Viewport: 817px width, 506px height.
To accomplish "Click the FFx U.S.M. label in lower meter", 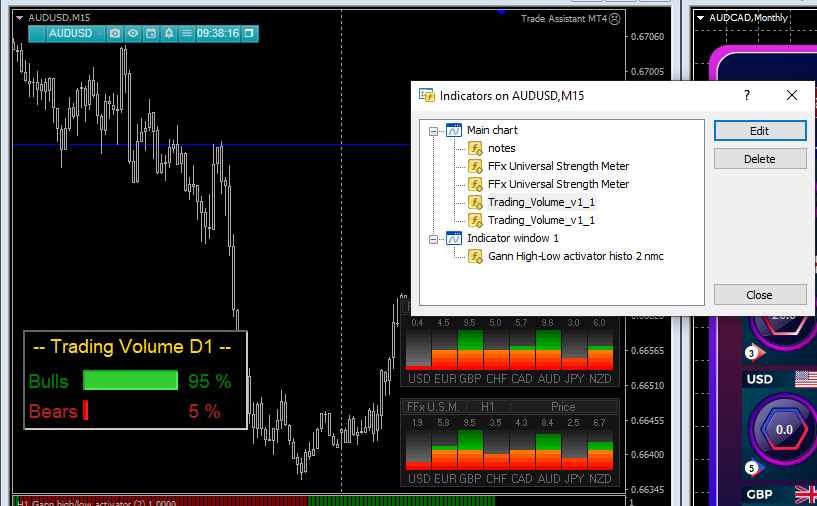I will 433,407.
